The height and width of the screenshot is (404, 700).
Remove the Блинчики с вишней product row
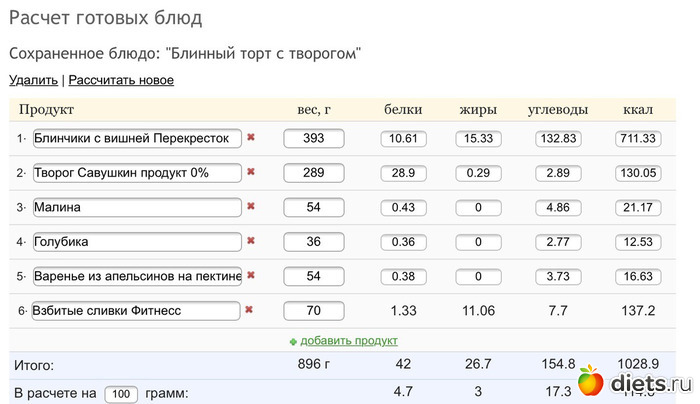point(251,138)
